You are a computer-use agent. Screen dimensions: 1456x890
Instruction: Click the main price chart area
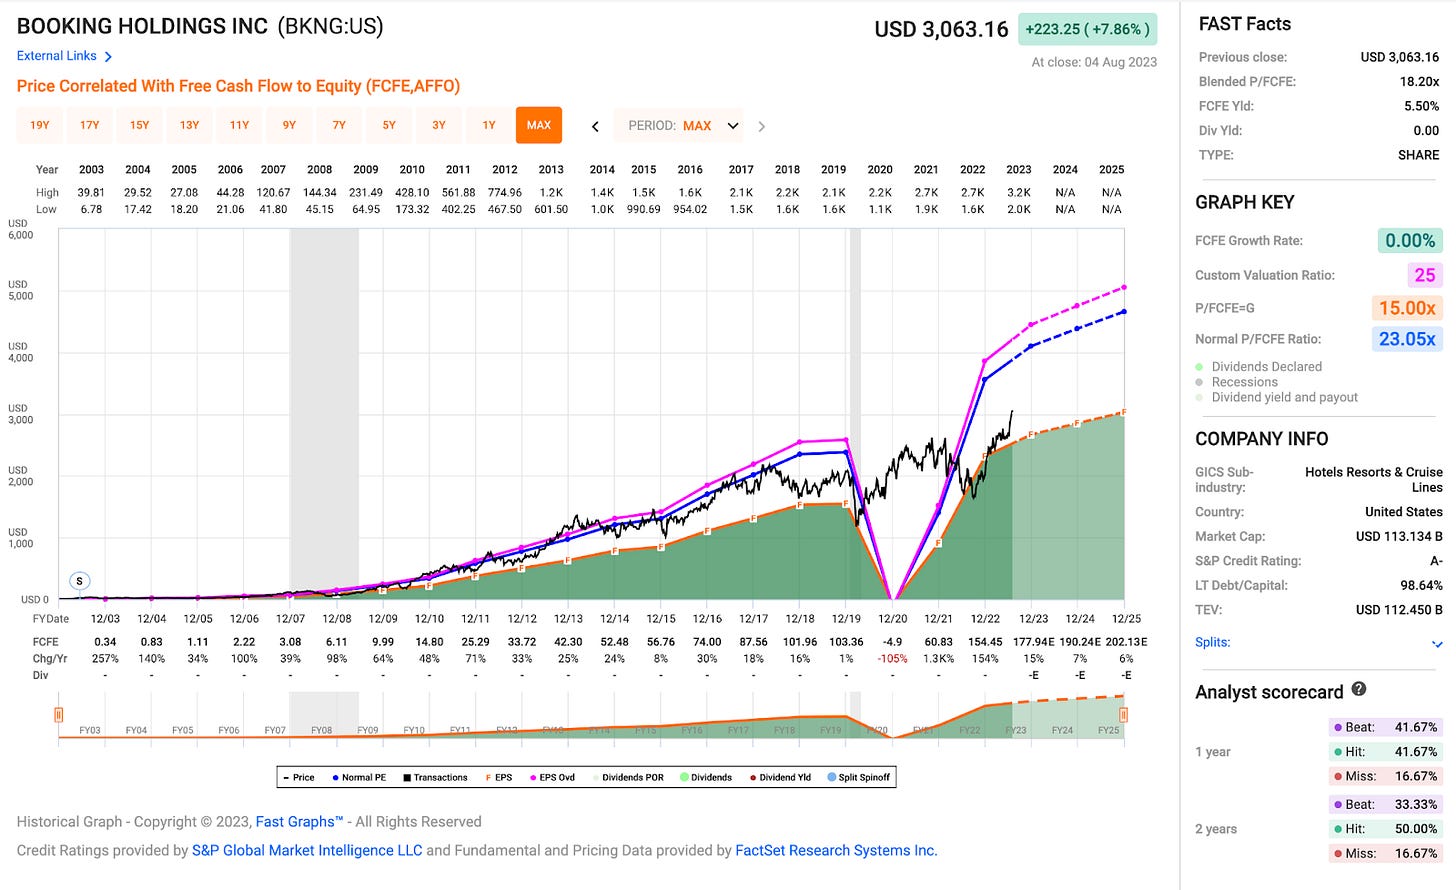tap(591, 414)
